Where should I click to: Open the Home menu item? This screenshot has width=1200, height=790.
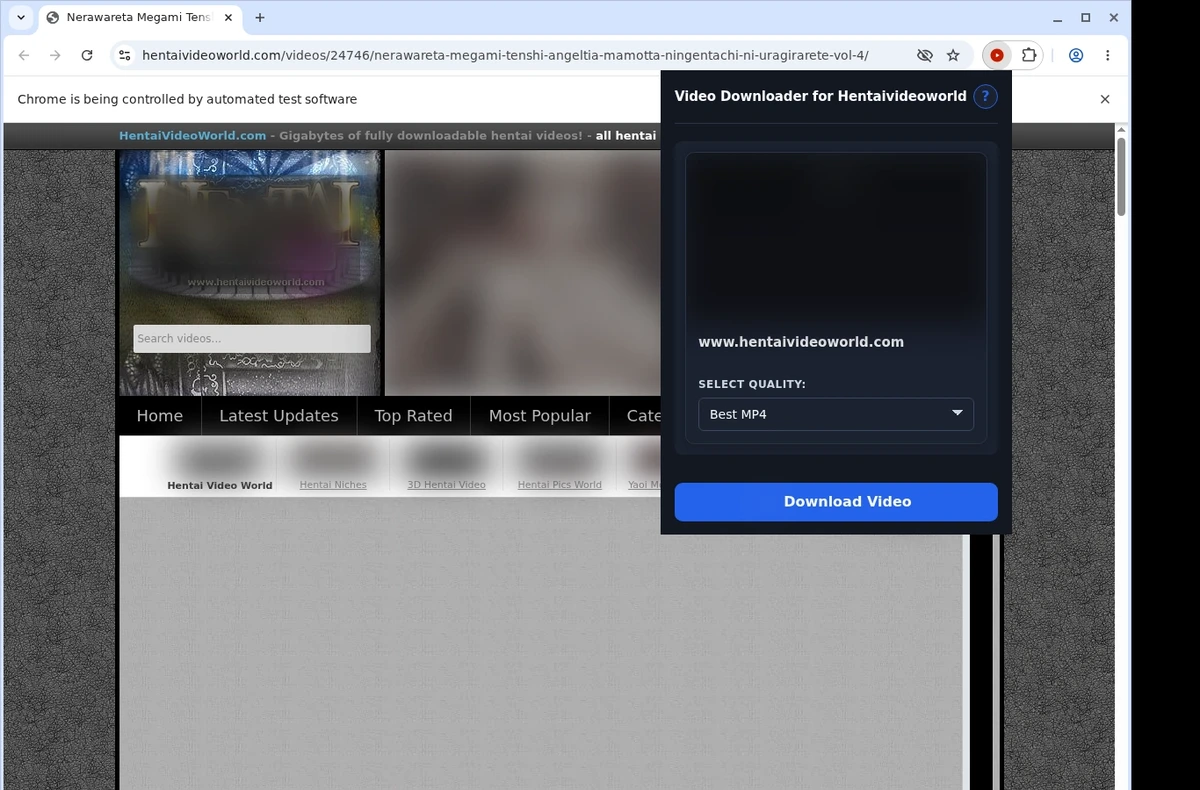point(160,416)
